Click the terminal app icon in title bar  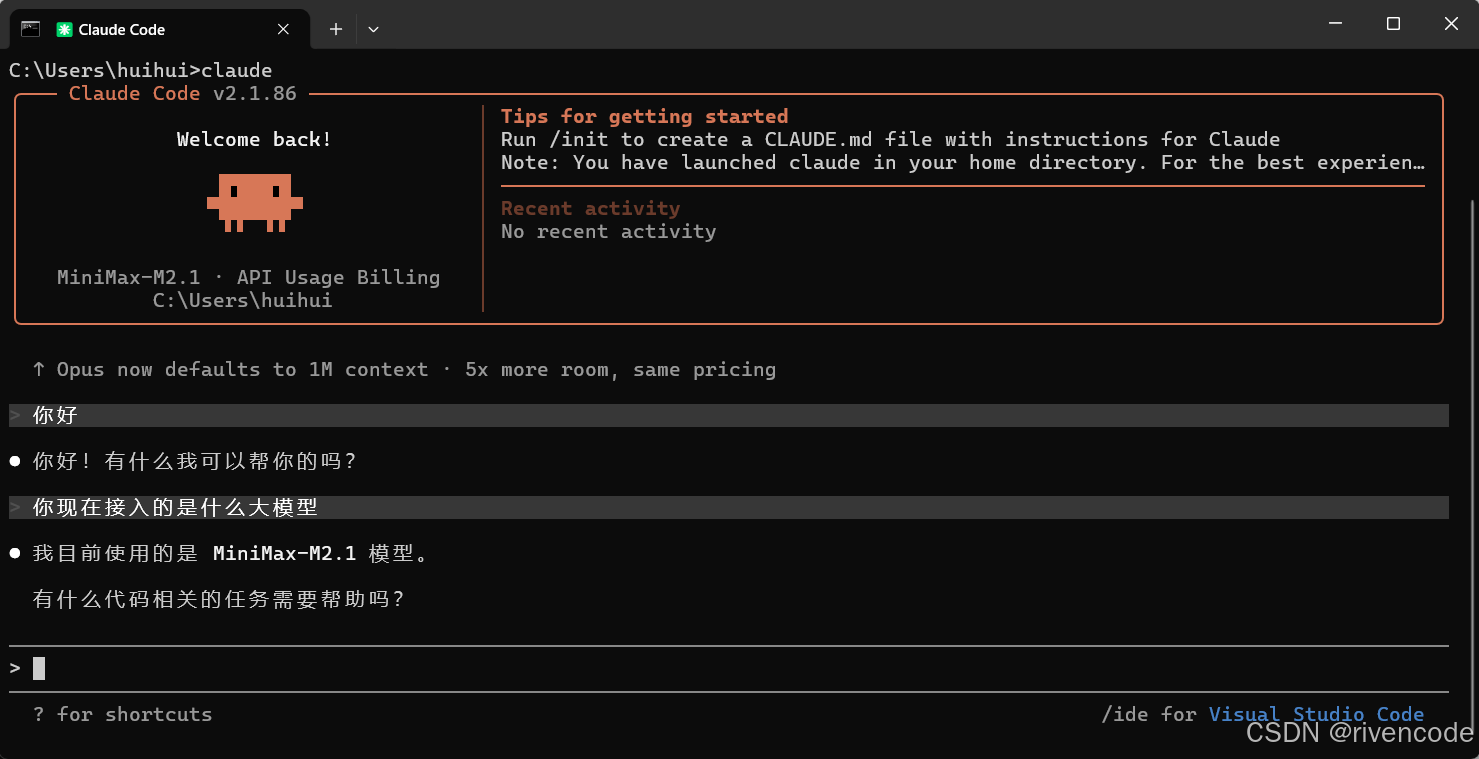click(30, 29)
